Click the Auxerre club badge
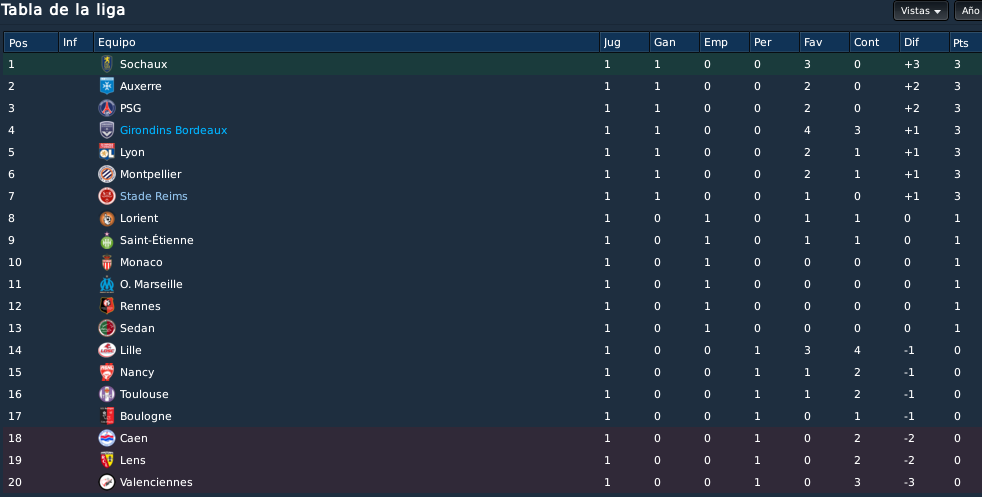982x497 pixels. (106, 86)
